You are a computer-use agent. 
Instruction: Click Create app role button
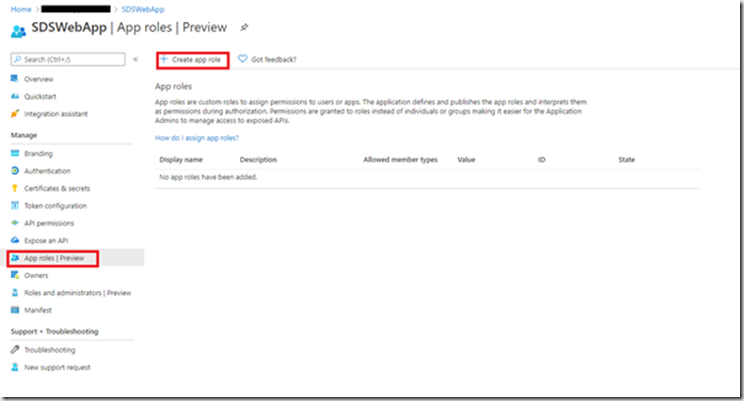click(191, 59)
